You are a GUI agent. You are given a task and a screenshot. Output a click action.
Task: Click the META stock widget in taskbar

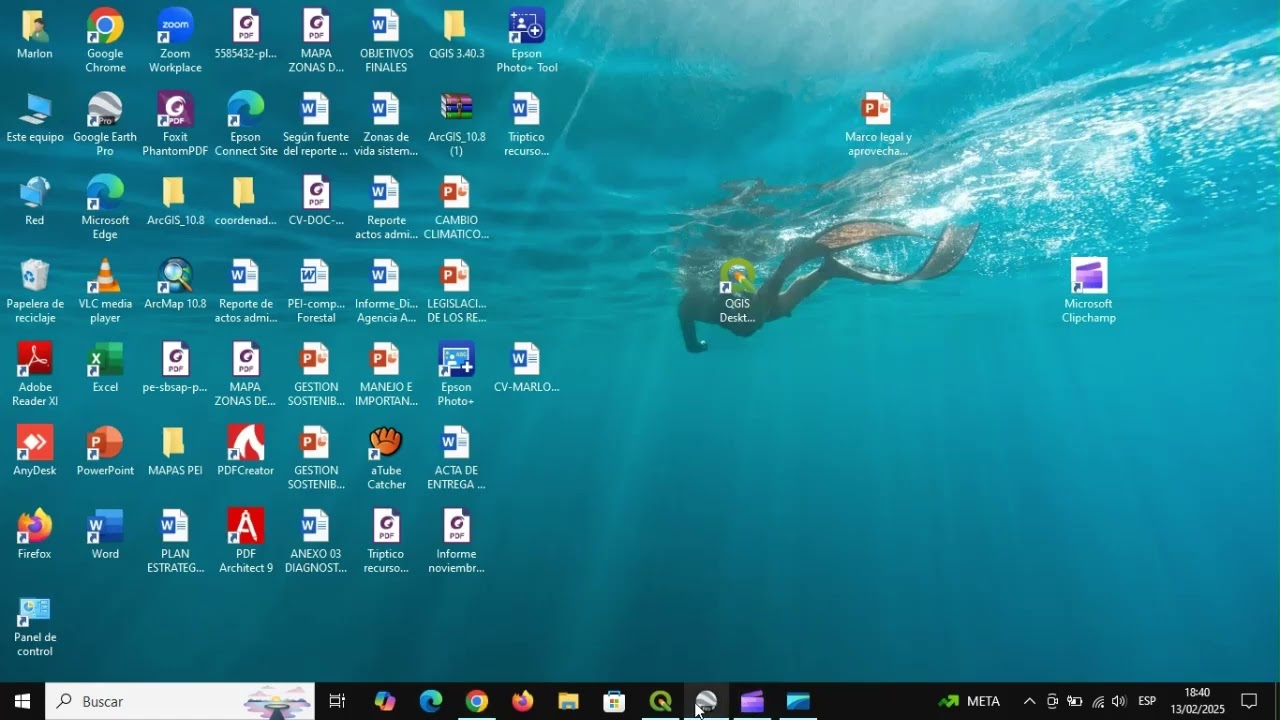pos(970,701)
